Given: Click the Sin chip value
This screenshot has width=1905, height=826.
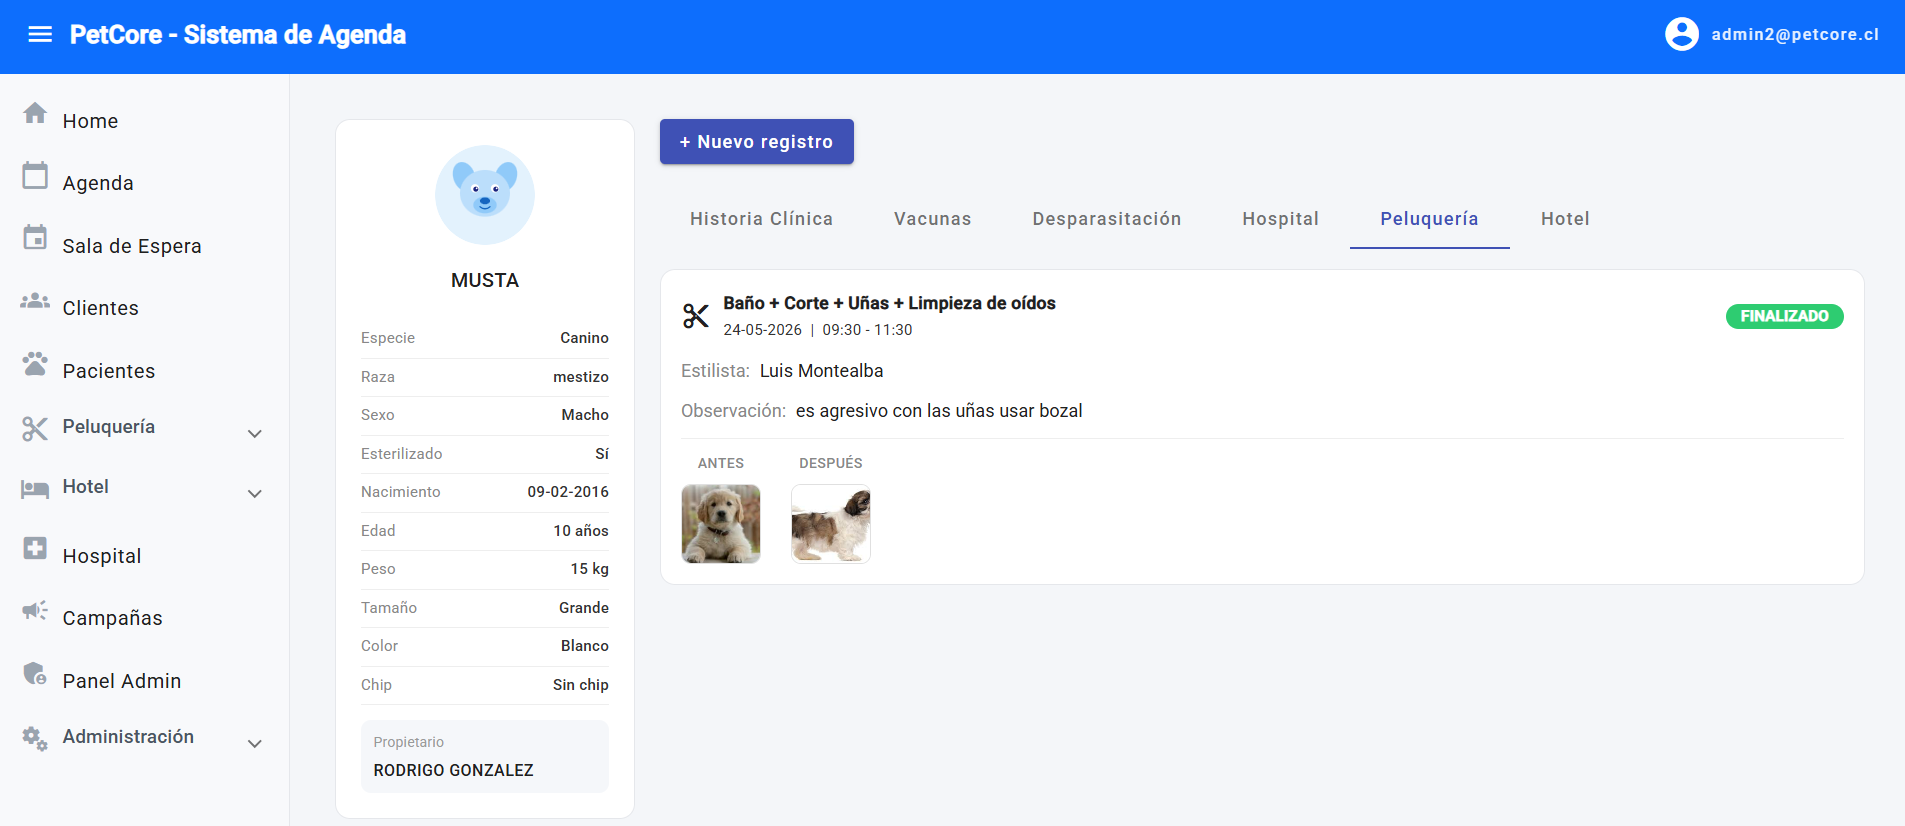Looking at the screenshot, I should (581, 685).
